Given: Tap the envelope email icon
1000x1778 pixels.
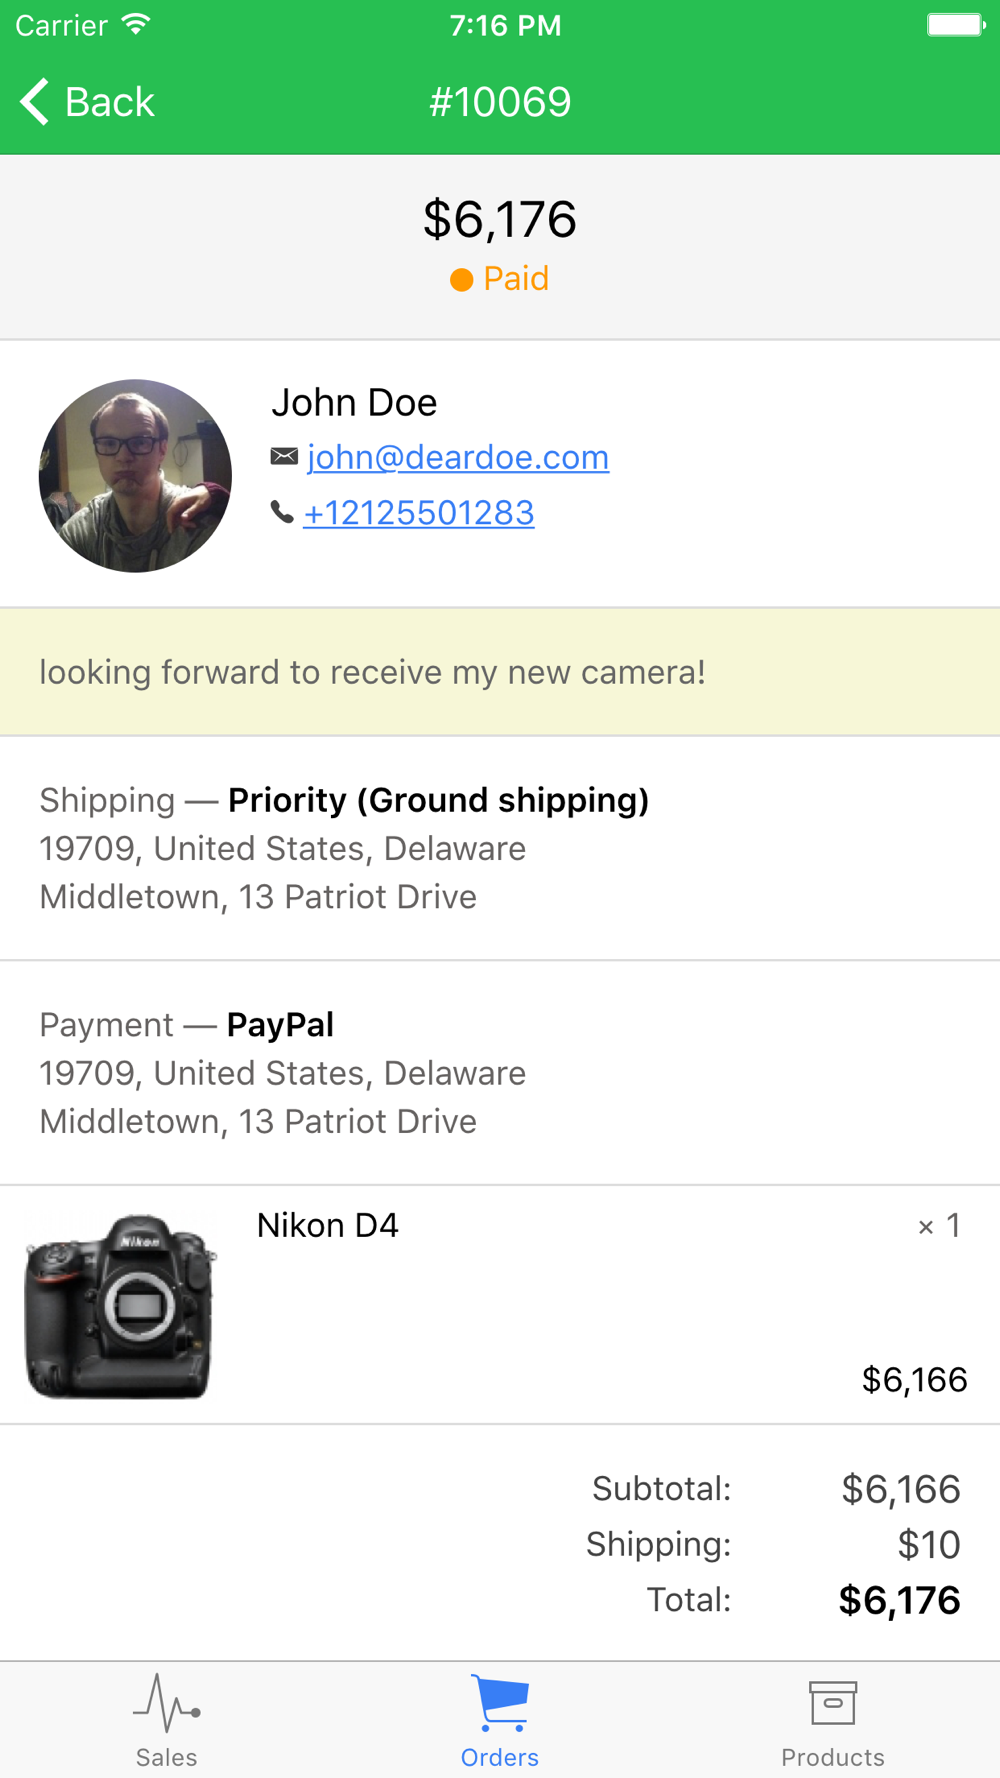Looking at the screenshot, I should [284, 457].
